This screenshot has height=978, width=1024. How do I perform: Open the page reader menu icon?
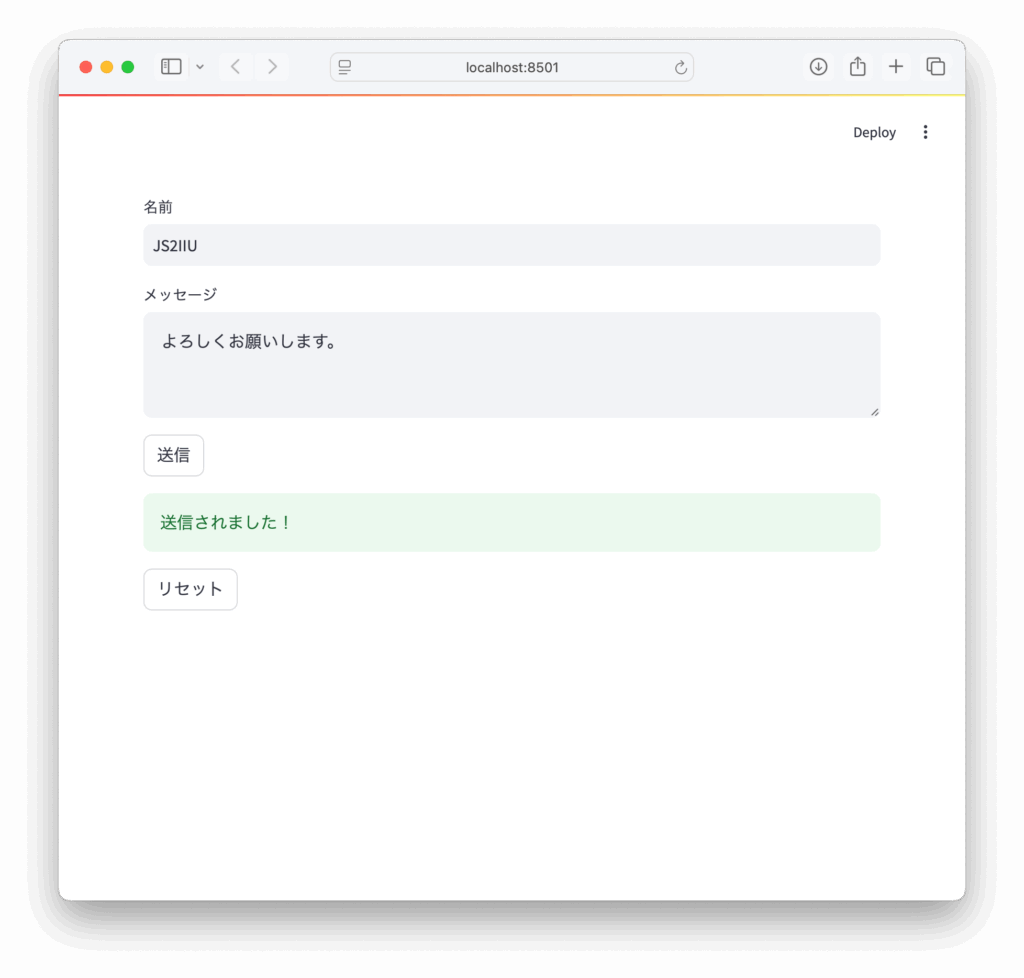345,67
